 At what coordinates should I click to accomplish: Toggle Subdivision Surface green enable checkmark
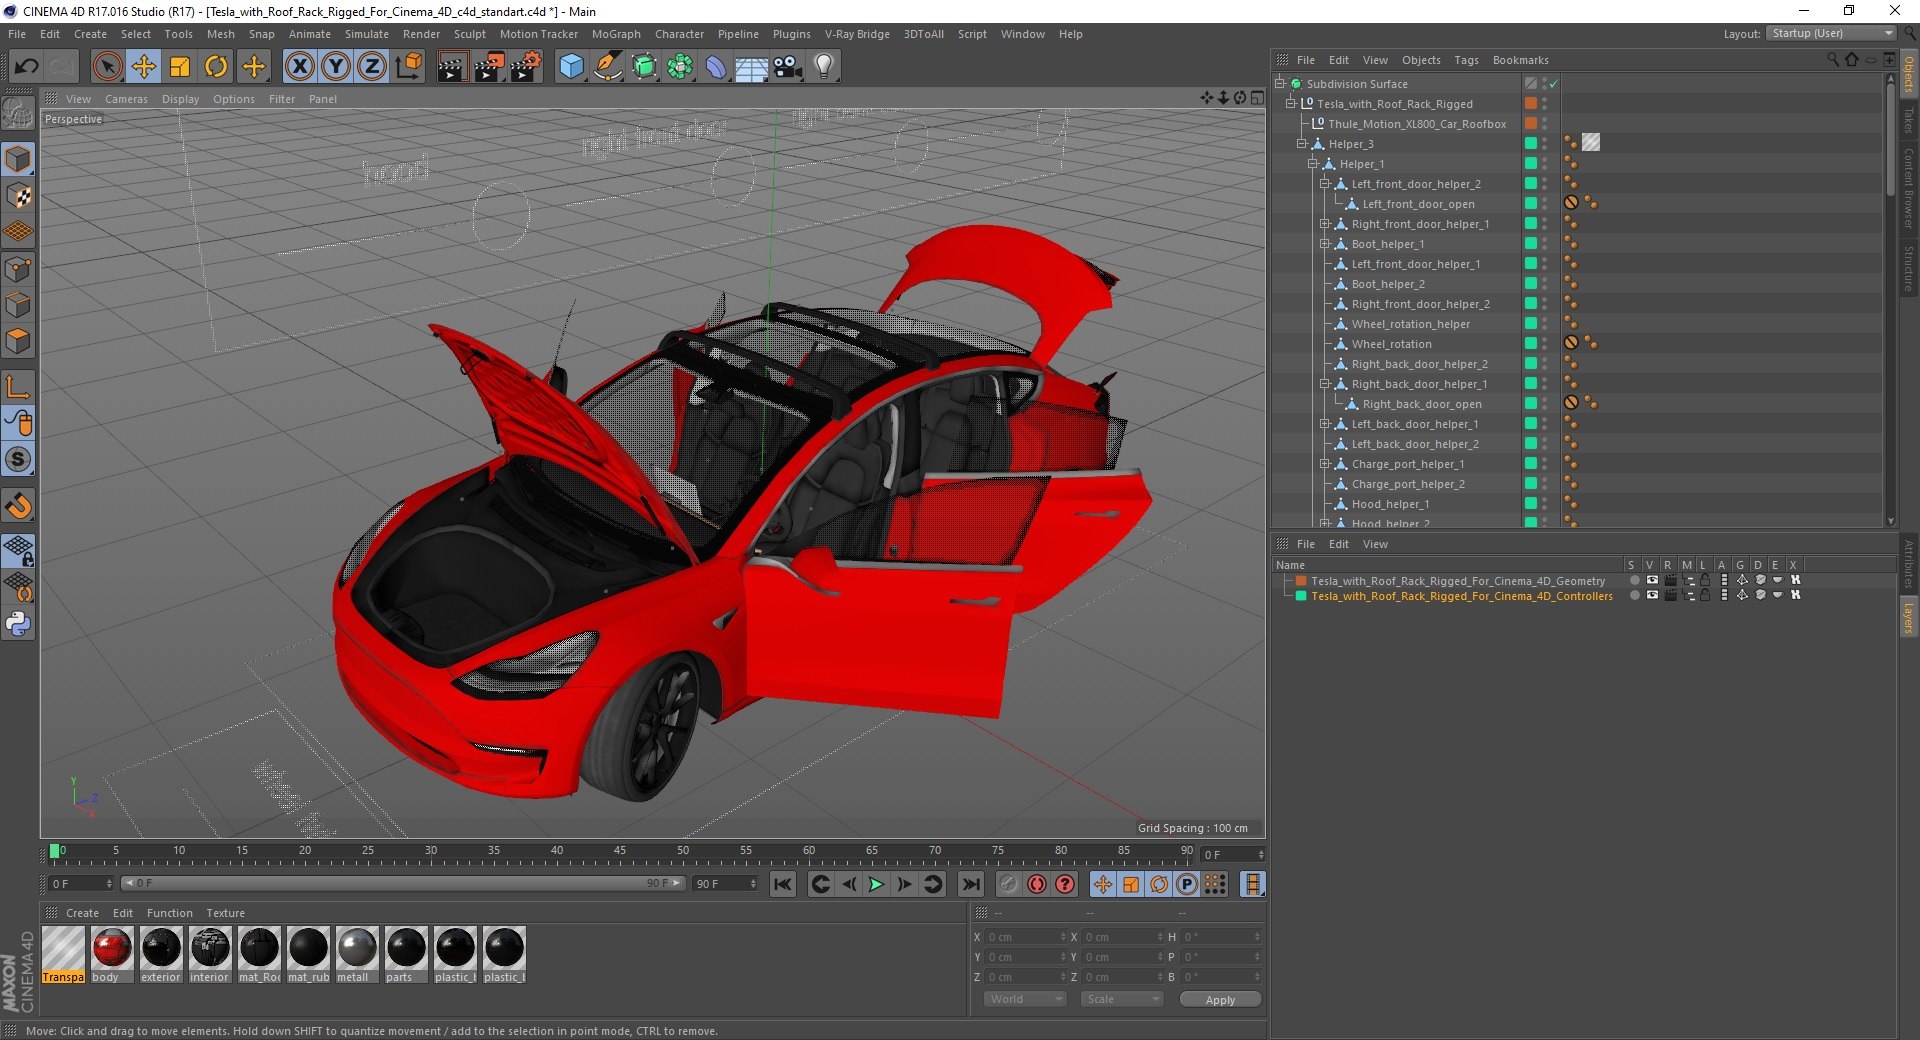pos(1553,84)
